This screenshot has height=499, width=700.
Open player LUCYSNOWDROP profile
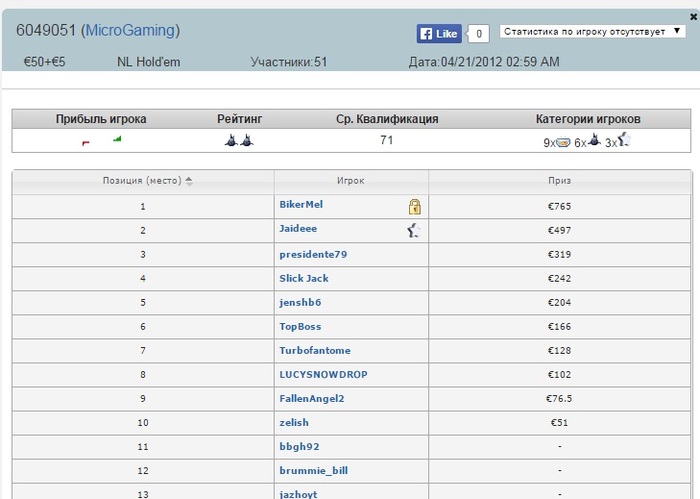[318, 375]
